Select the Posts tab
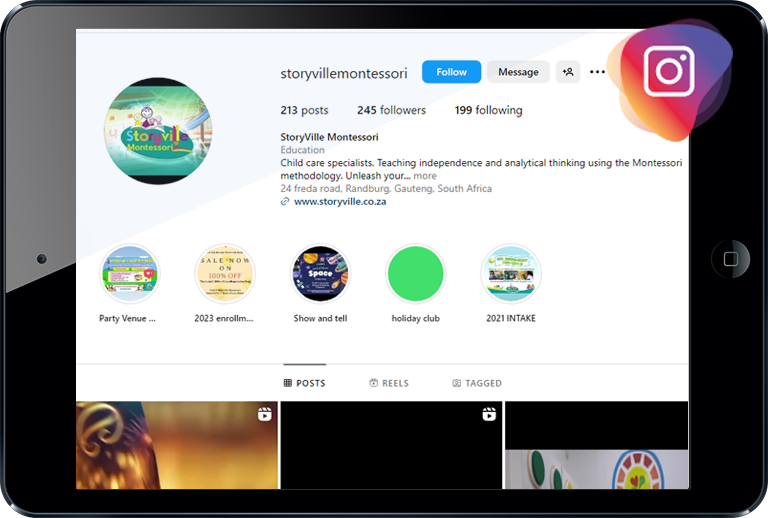Viewport: 768px width, 518px height. pos(304,383)
